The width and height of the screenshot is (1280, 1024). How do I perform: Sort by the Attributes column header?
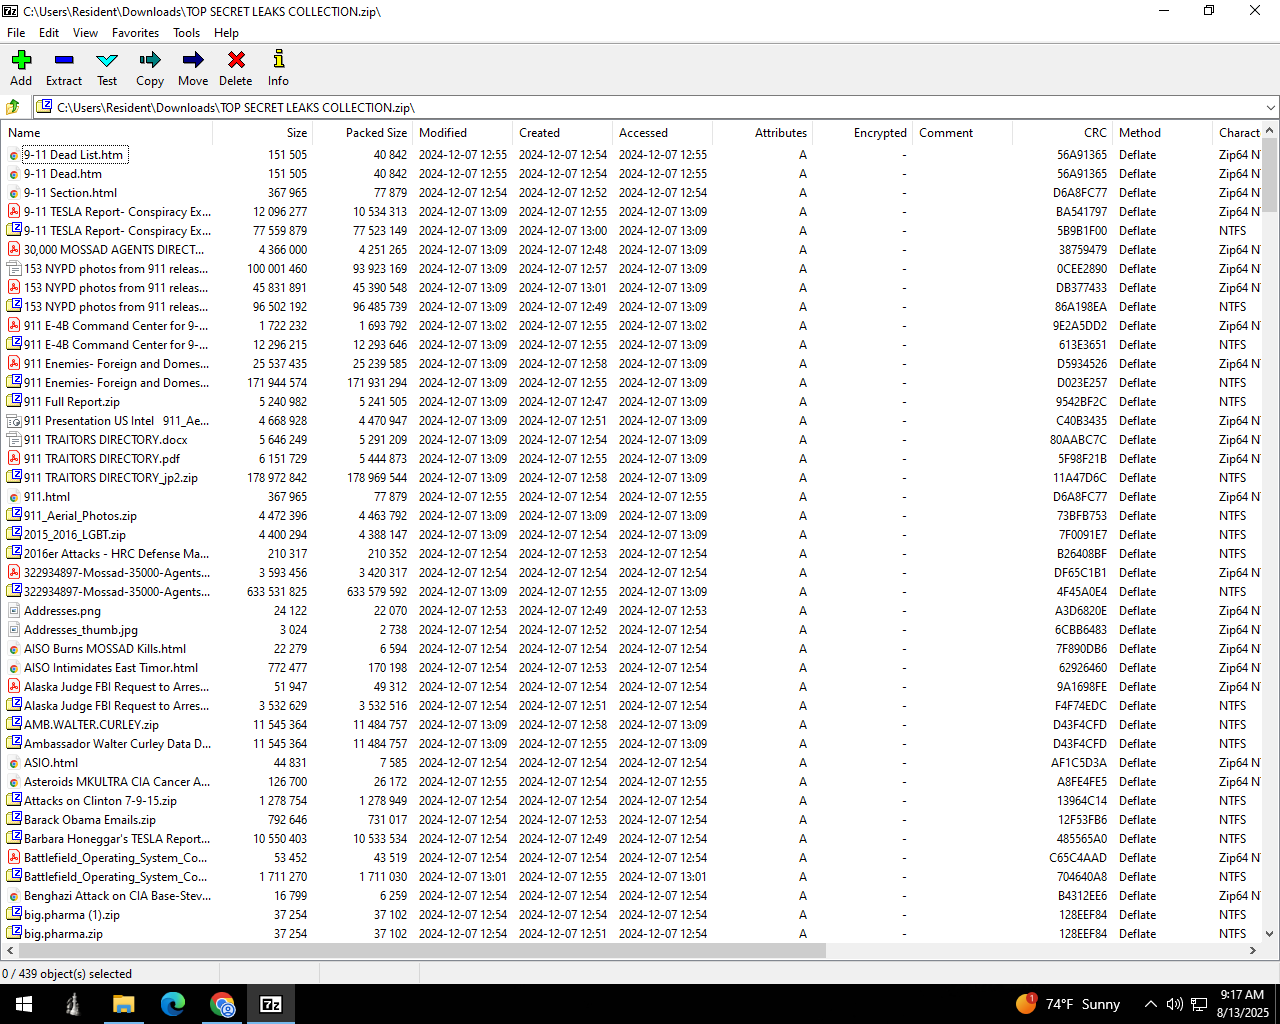click(x=762, y=133)
